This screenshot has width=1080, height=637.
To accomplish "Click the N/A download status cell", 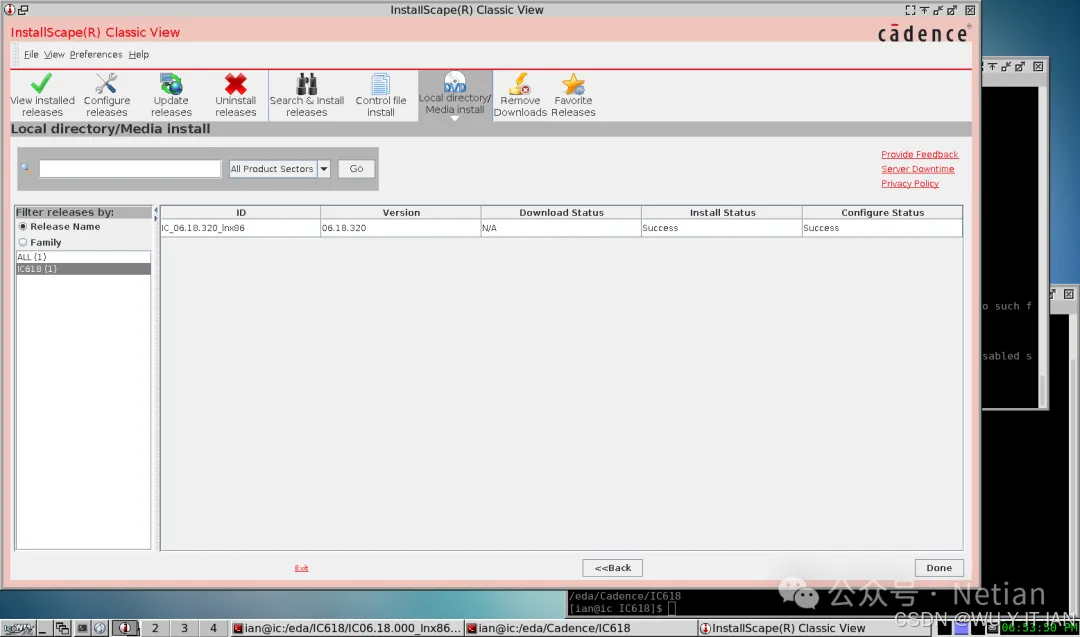I will click(561, 228).
